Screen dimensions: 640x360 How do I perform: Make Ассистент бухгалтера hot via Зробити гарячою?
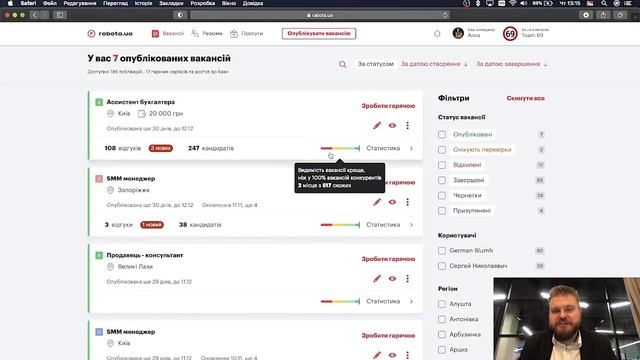tap(388, 106)
